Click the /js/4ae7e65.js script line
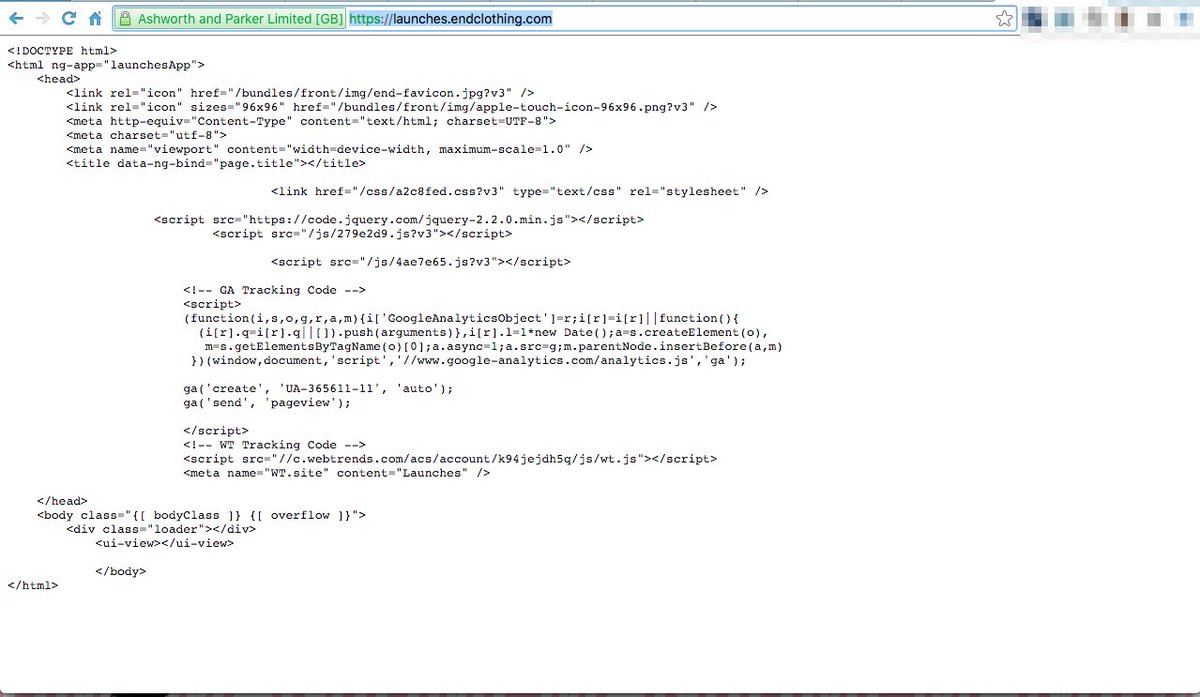Image resolution: width=1200 pixels, height=697 pixels. tap(421, 261)
